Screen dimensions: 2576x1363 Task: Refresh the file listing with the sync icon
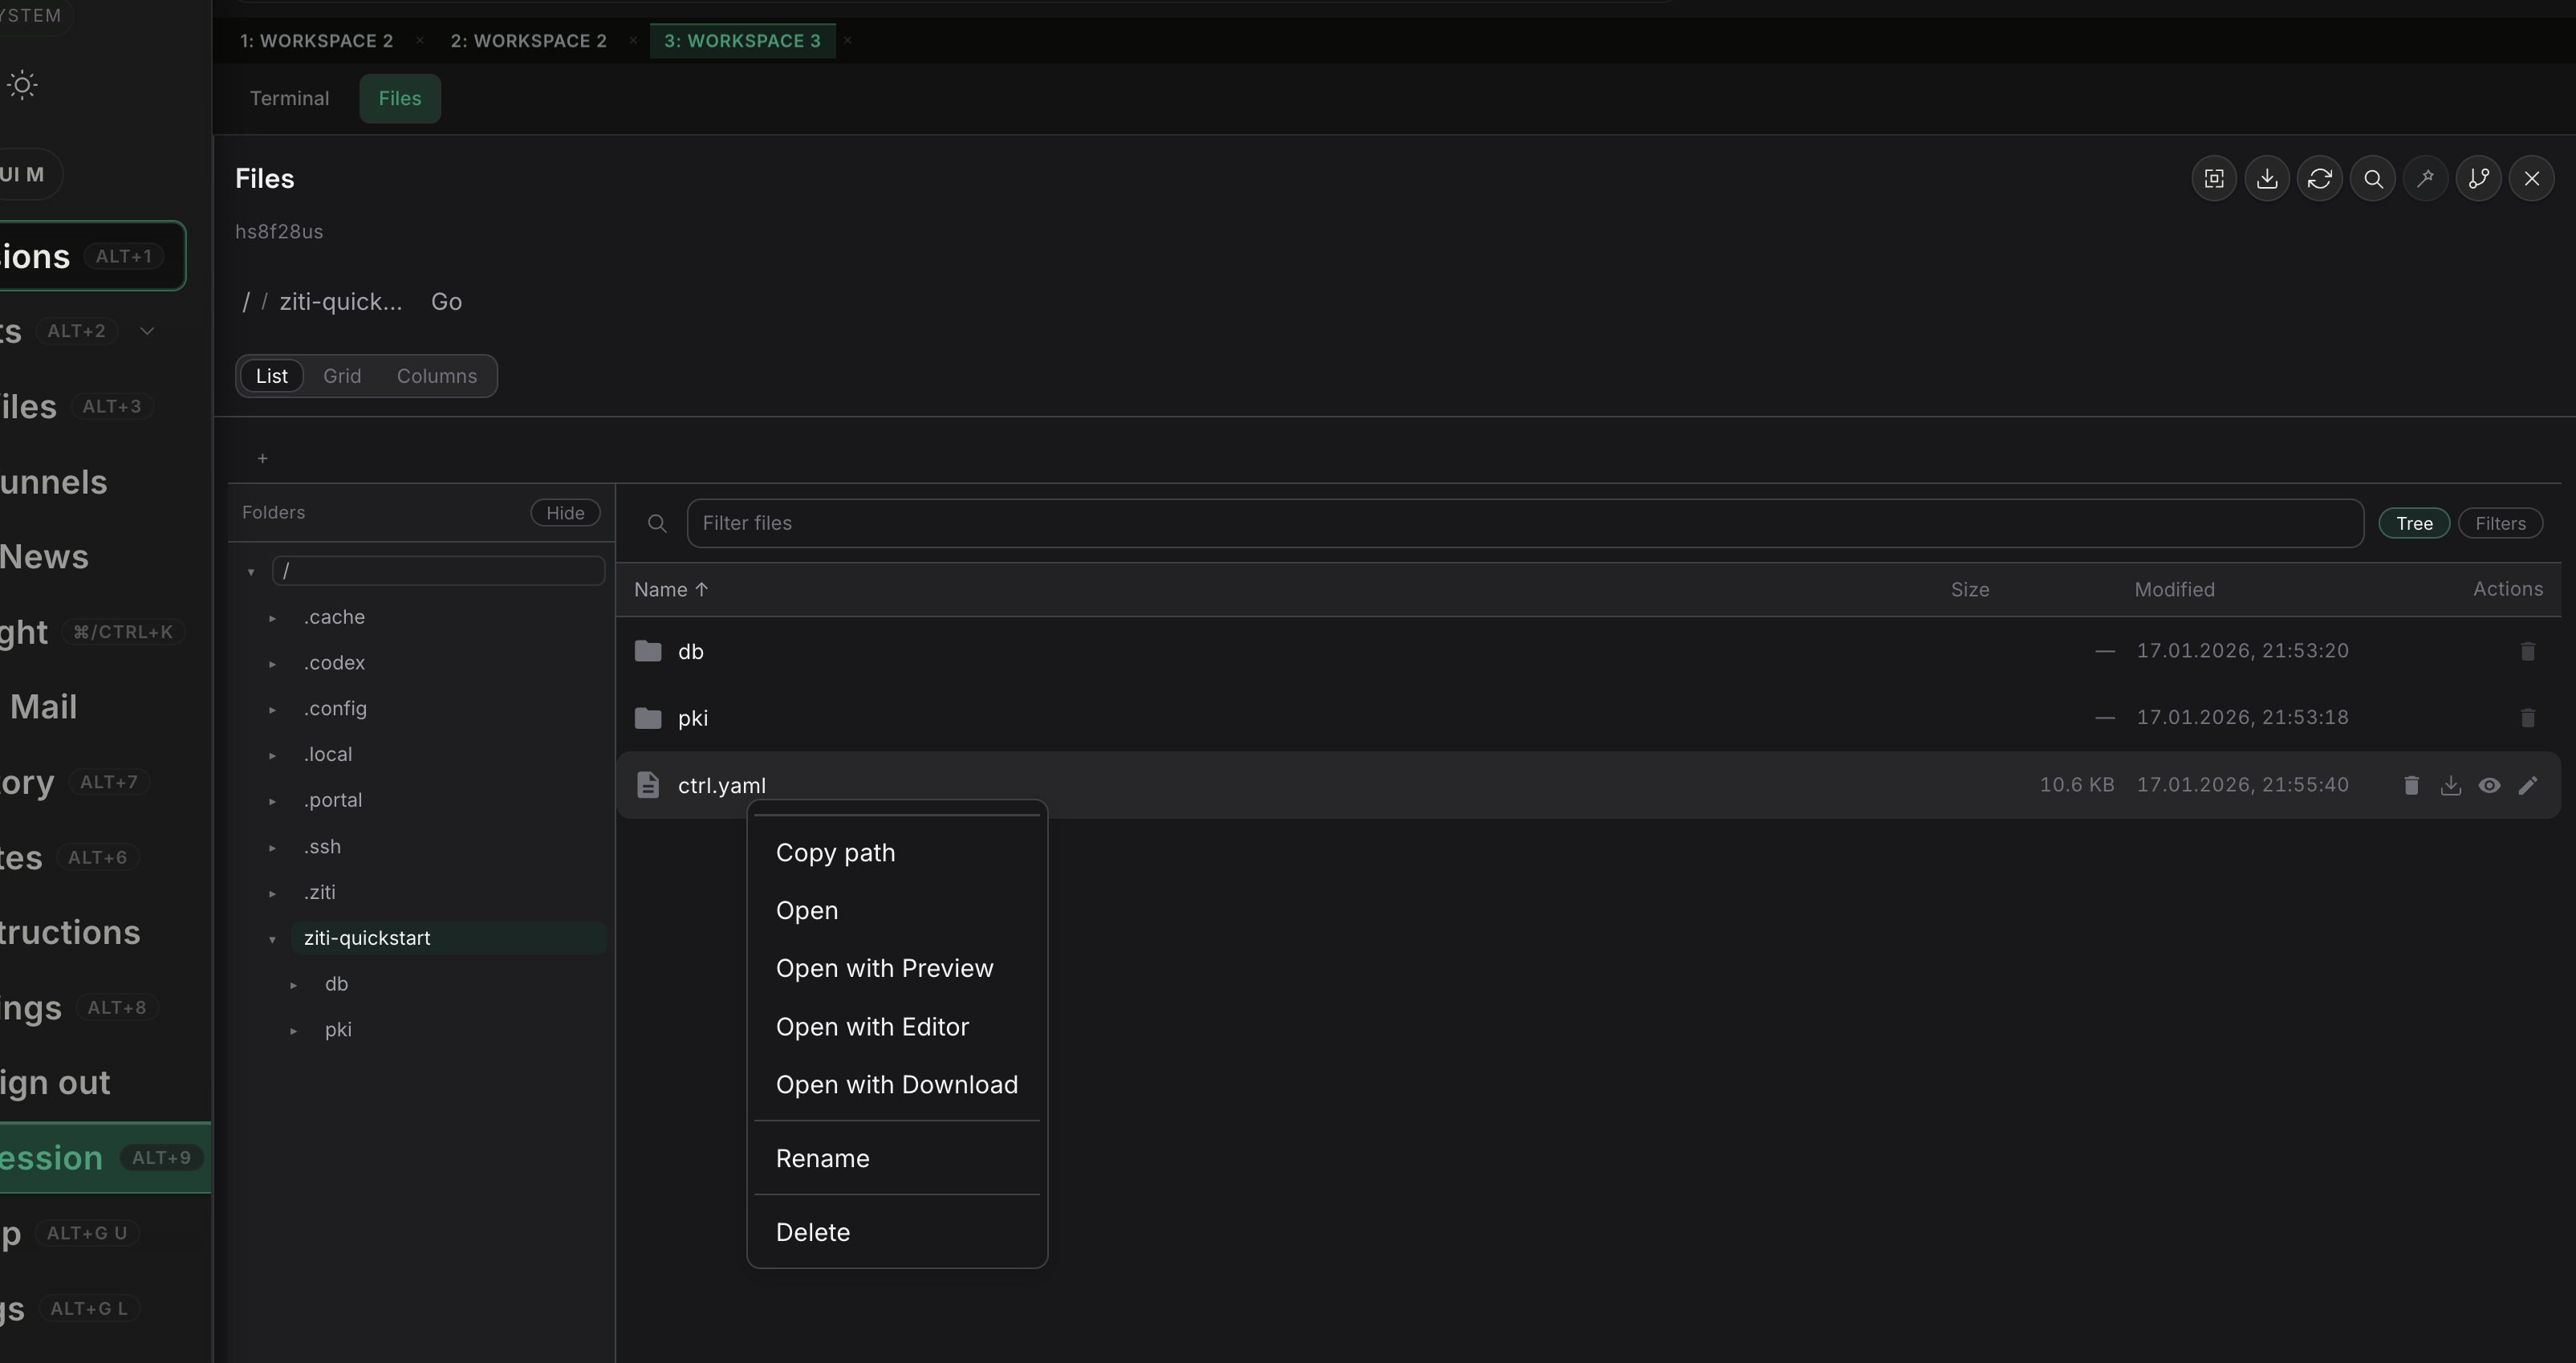tap(2320, 178)
